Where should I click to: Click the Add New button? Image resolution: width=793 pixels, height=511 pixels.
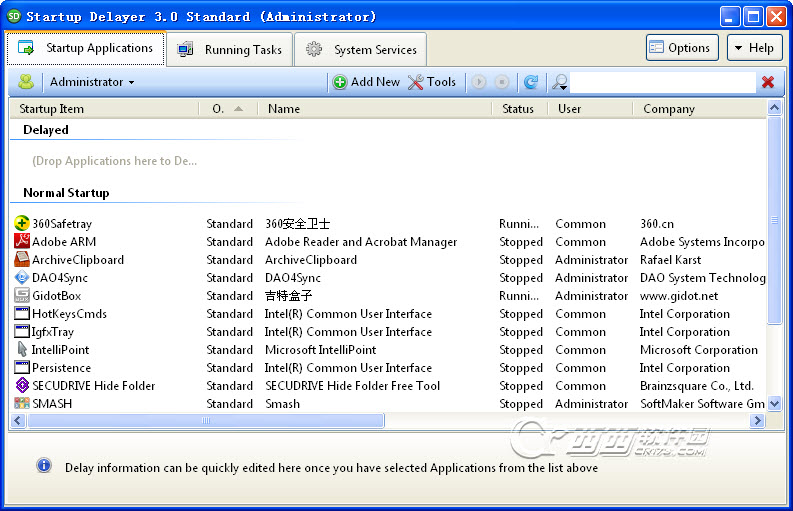366,82
